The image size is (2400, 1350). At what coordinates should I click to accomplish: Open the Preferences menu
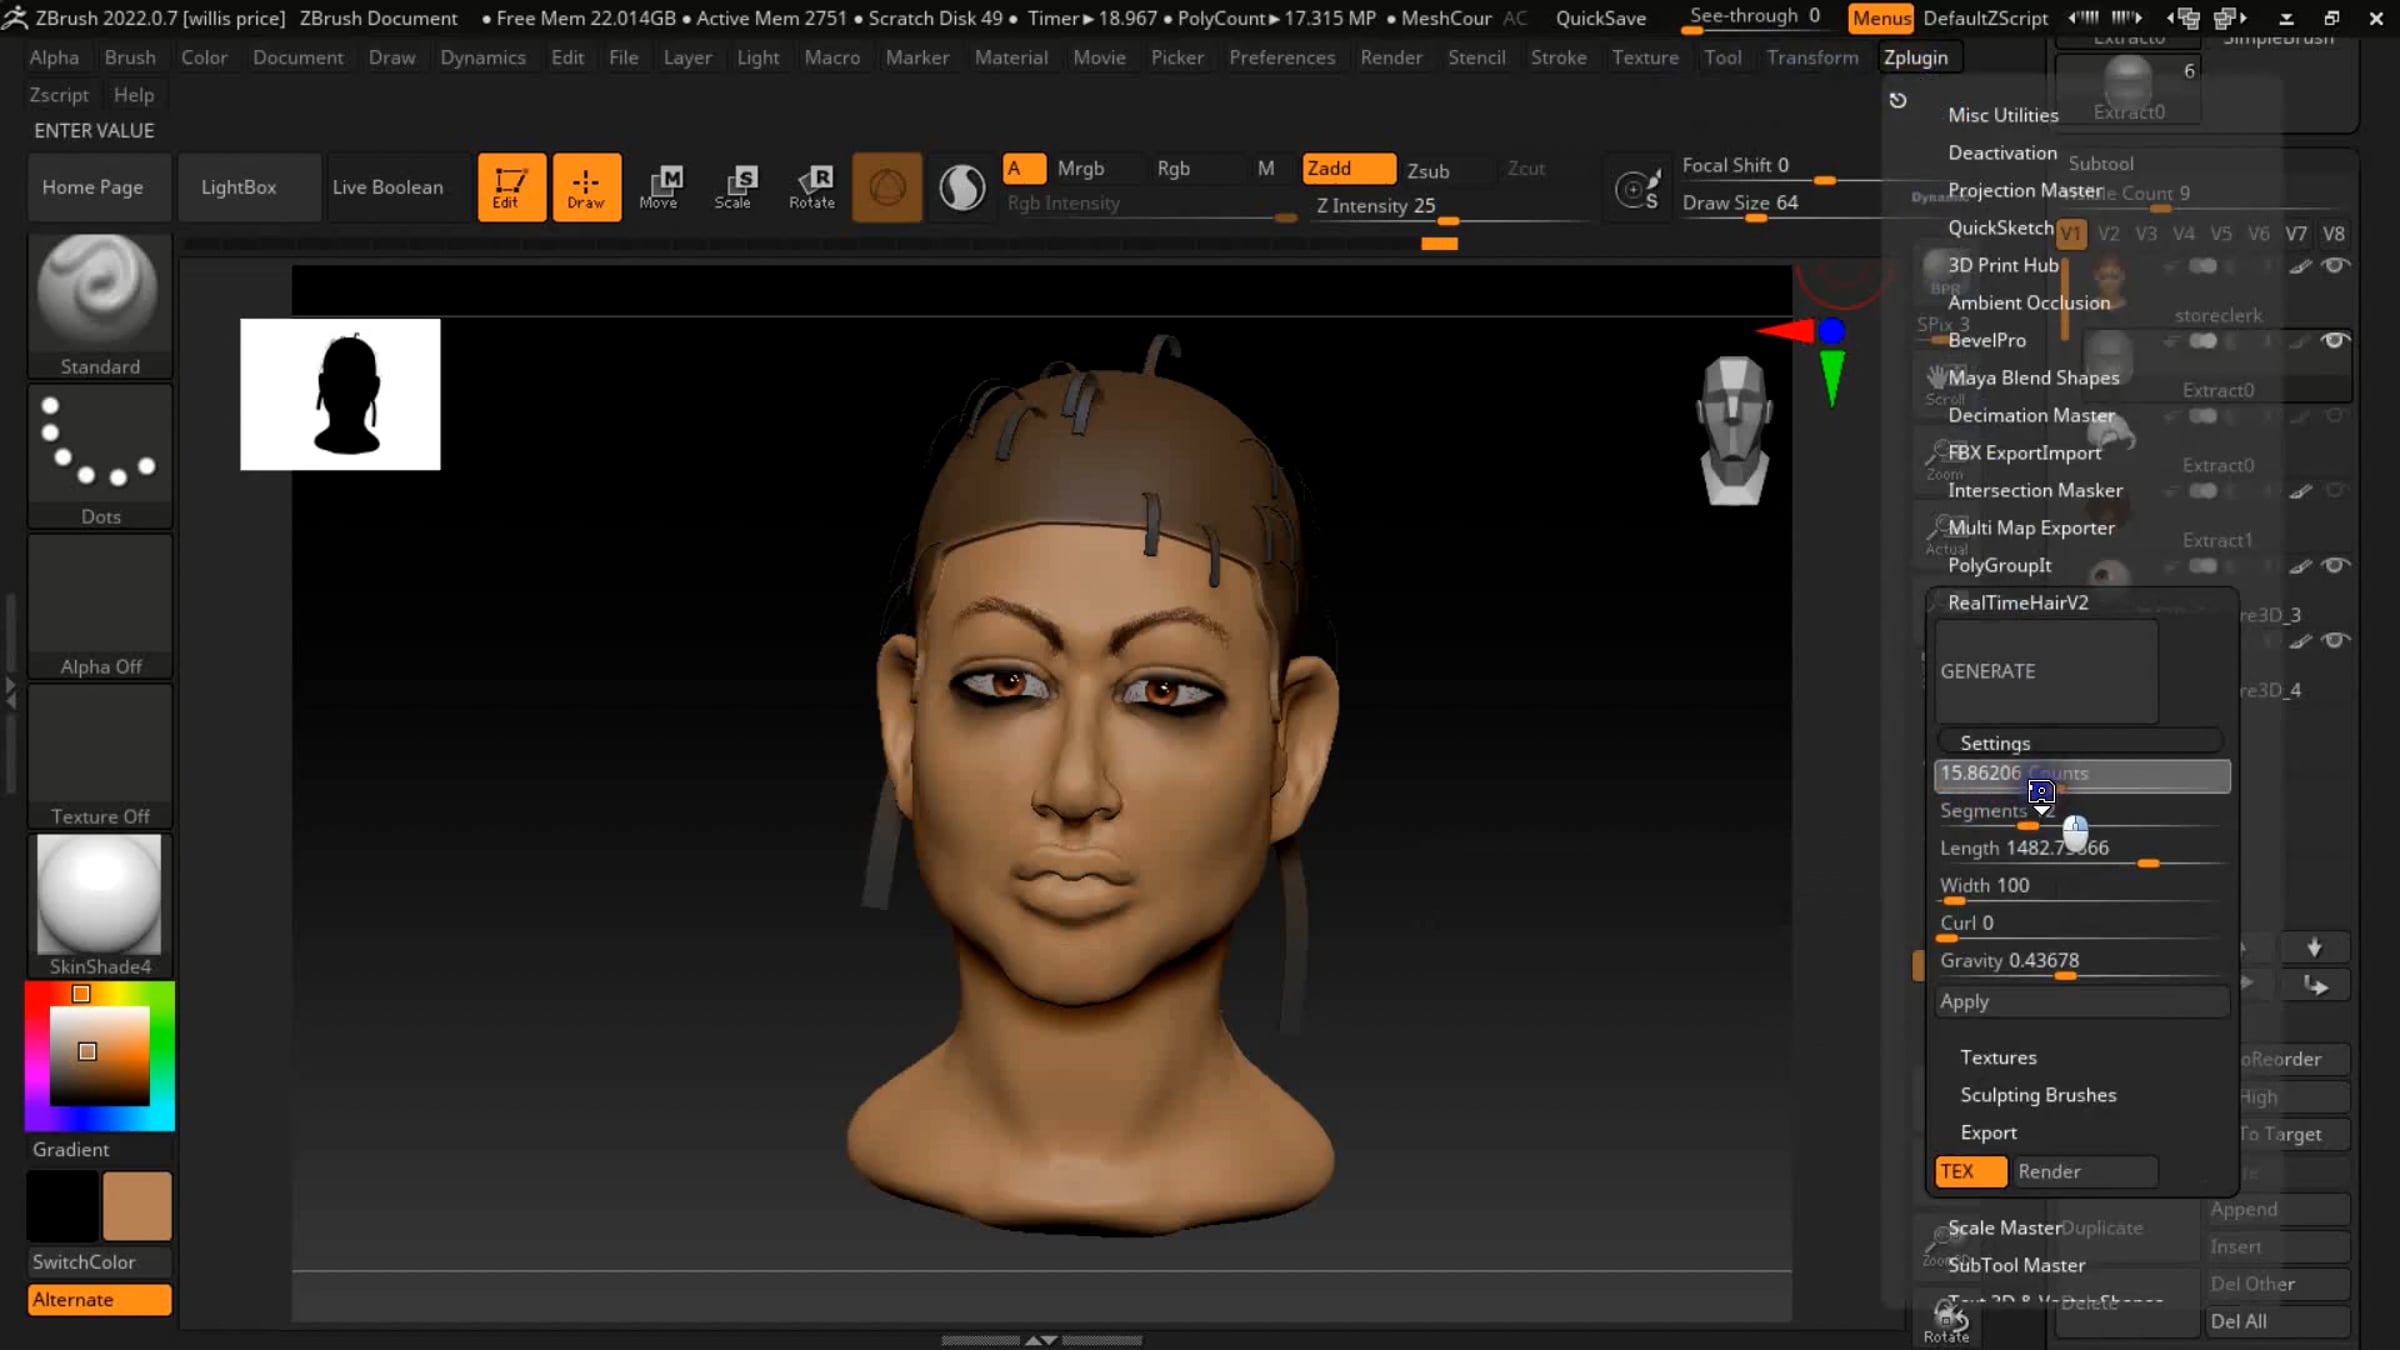coord(1281,58)
